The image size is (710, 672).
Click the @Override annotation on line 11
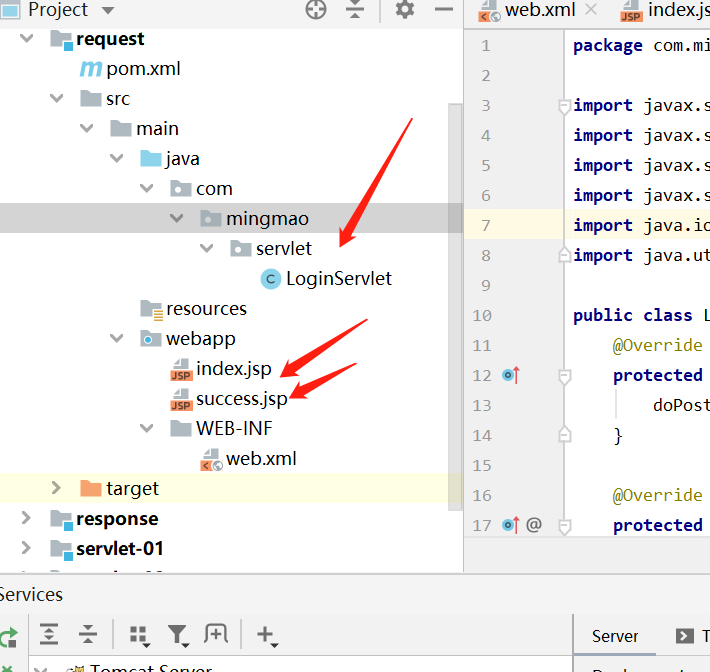[x=657, y=345]
